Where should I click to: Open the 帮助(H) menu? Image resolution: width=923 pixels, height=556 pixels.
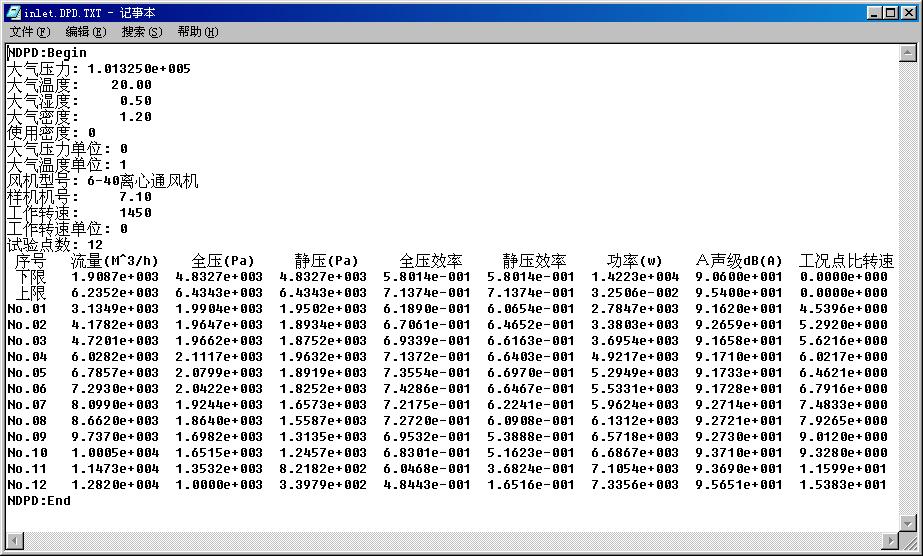[197, 32]
